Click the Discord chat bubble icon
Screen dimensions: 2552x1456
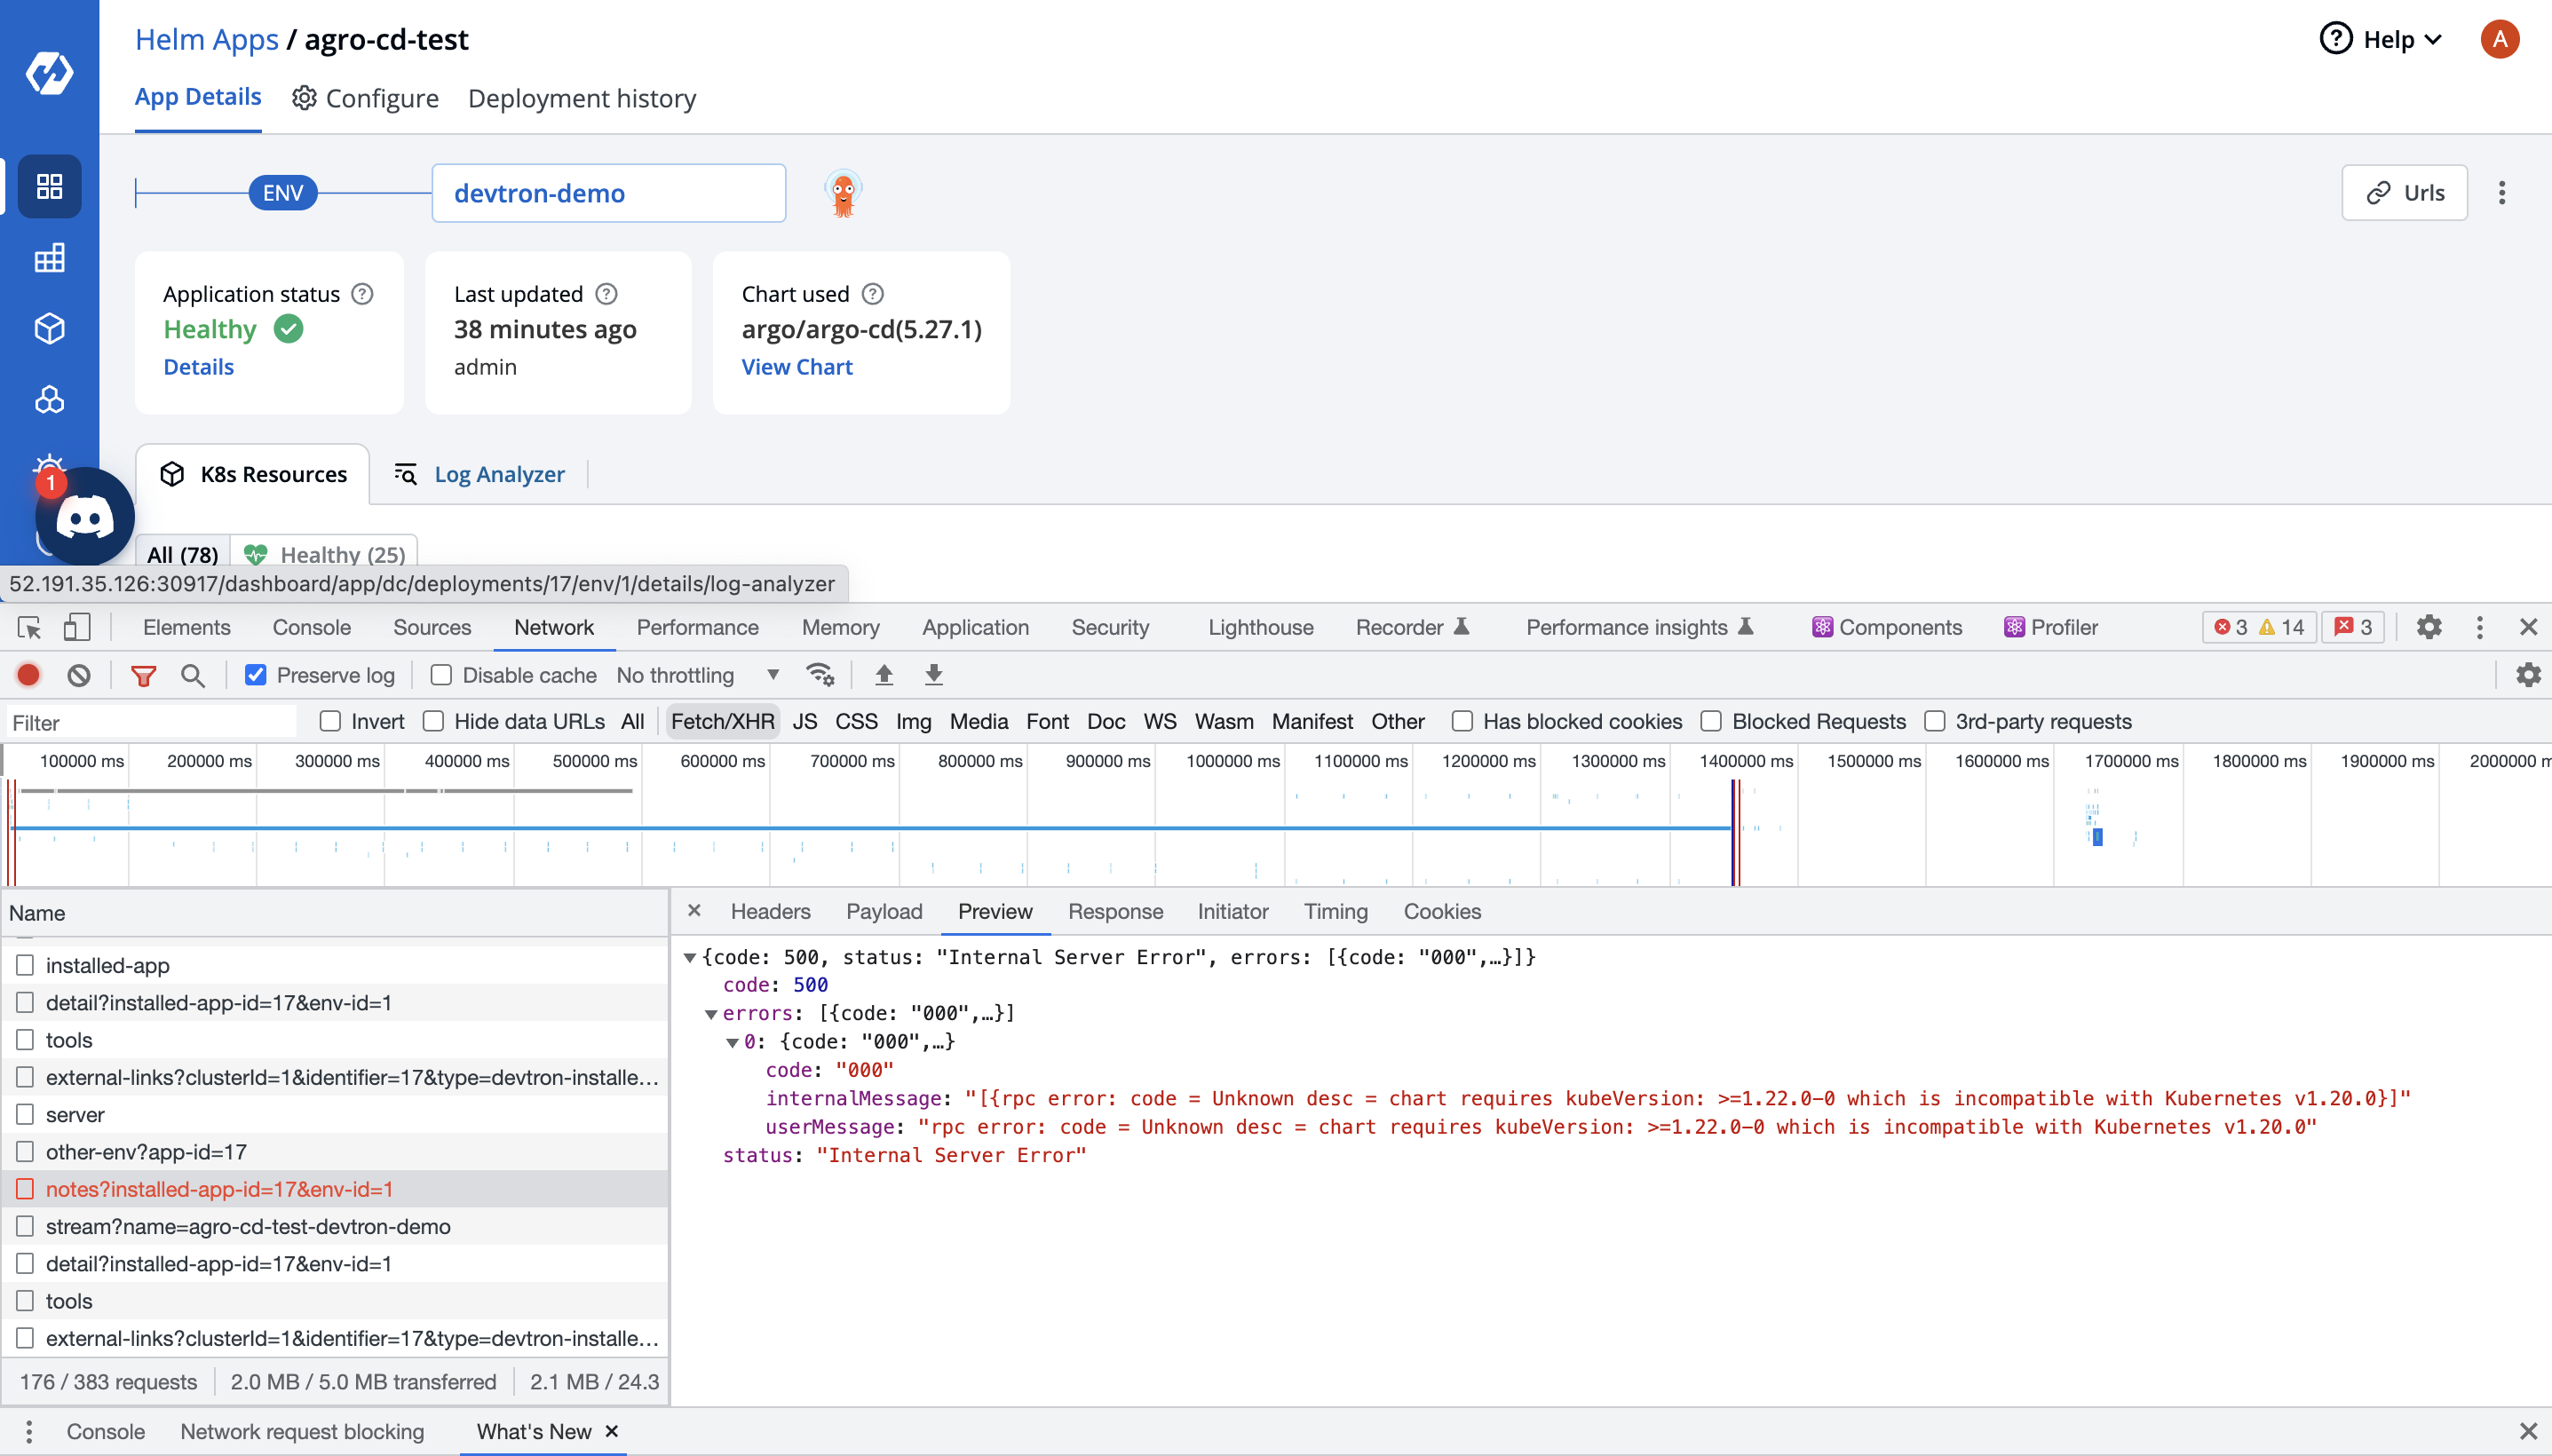(x=85, y=517)
